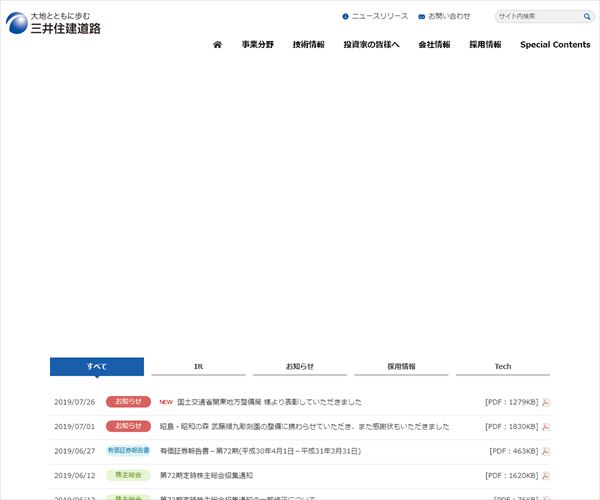This screenshot has width=600, height=500.
Task: Select the すべて news tab
Action: point(97,367)
